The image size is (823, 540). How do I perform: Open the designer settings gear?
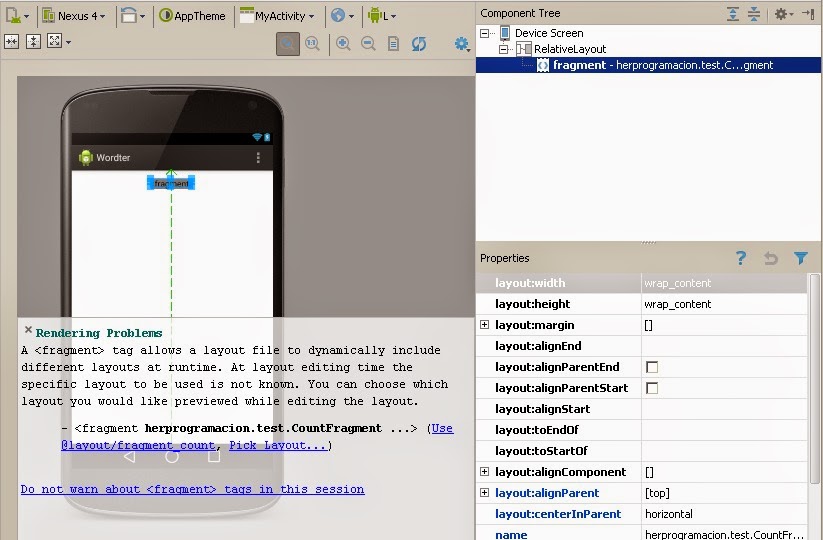(x=462, y=44)
